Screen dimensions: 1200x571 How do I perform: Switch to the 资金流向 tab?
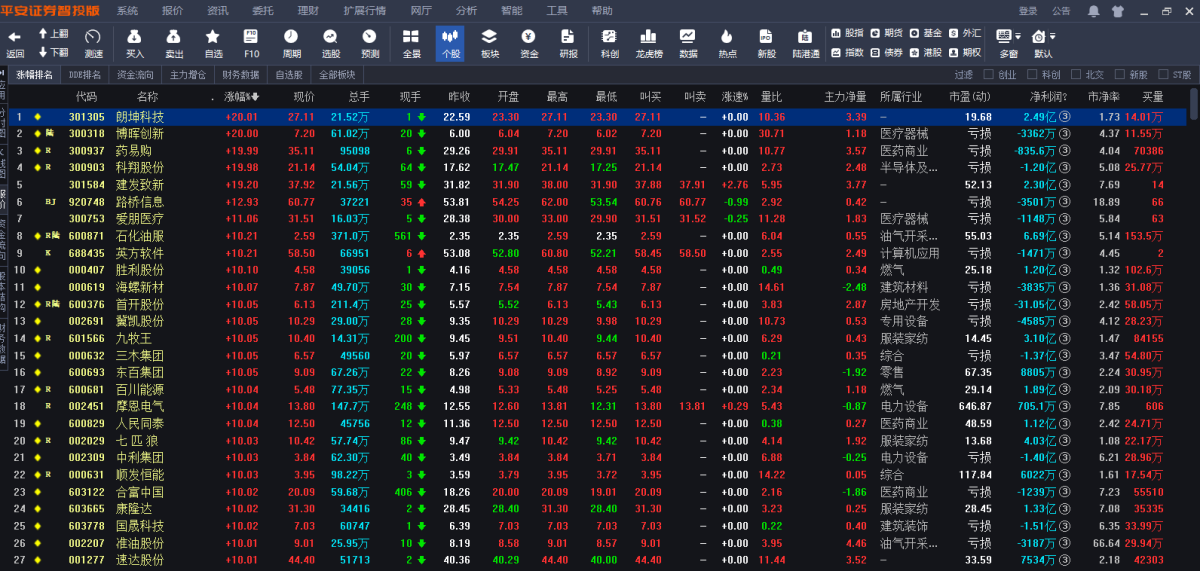pos(135,75)
